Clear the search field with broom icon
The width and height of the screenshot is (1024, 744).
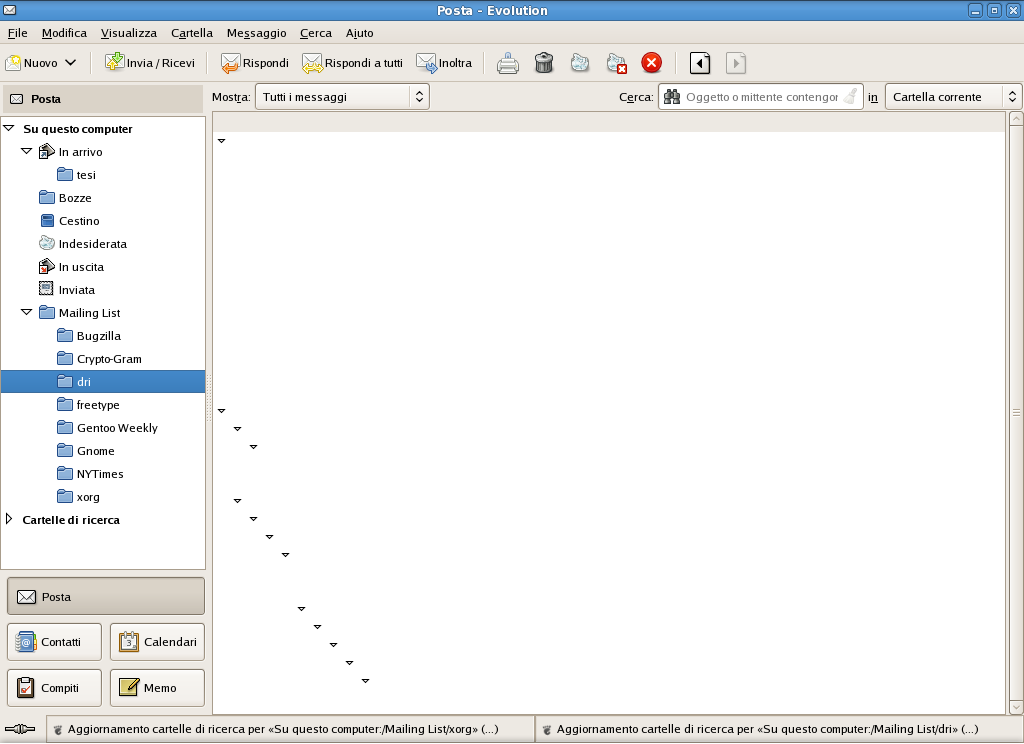click(x=851, y=97)
